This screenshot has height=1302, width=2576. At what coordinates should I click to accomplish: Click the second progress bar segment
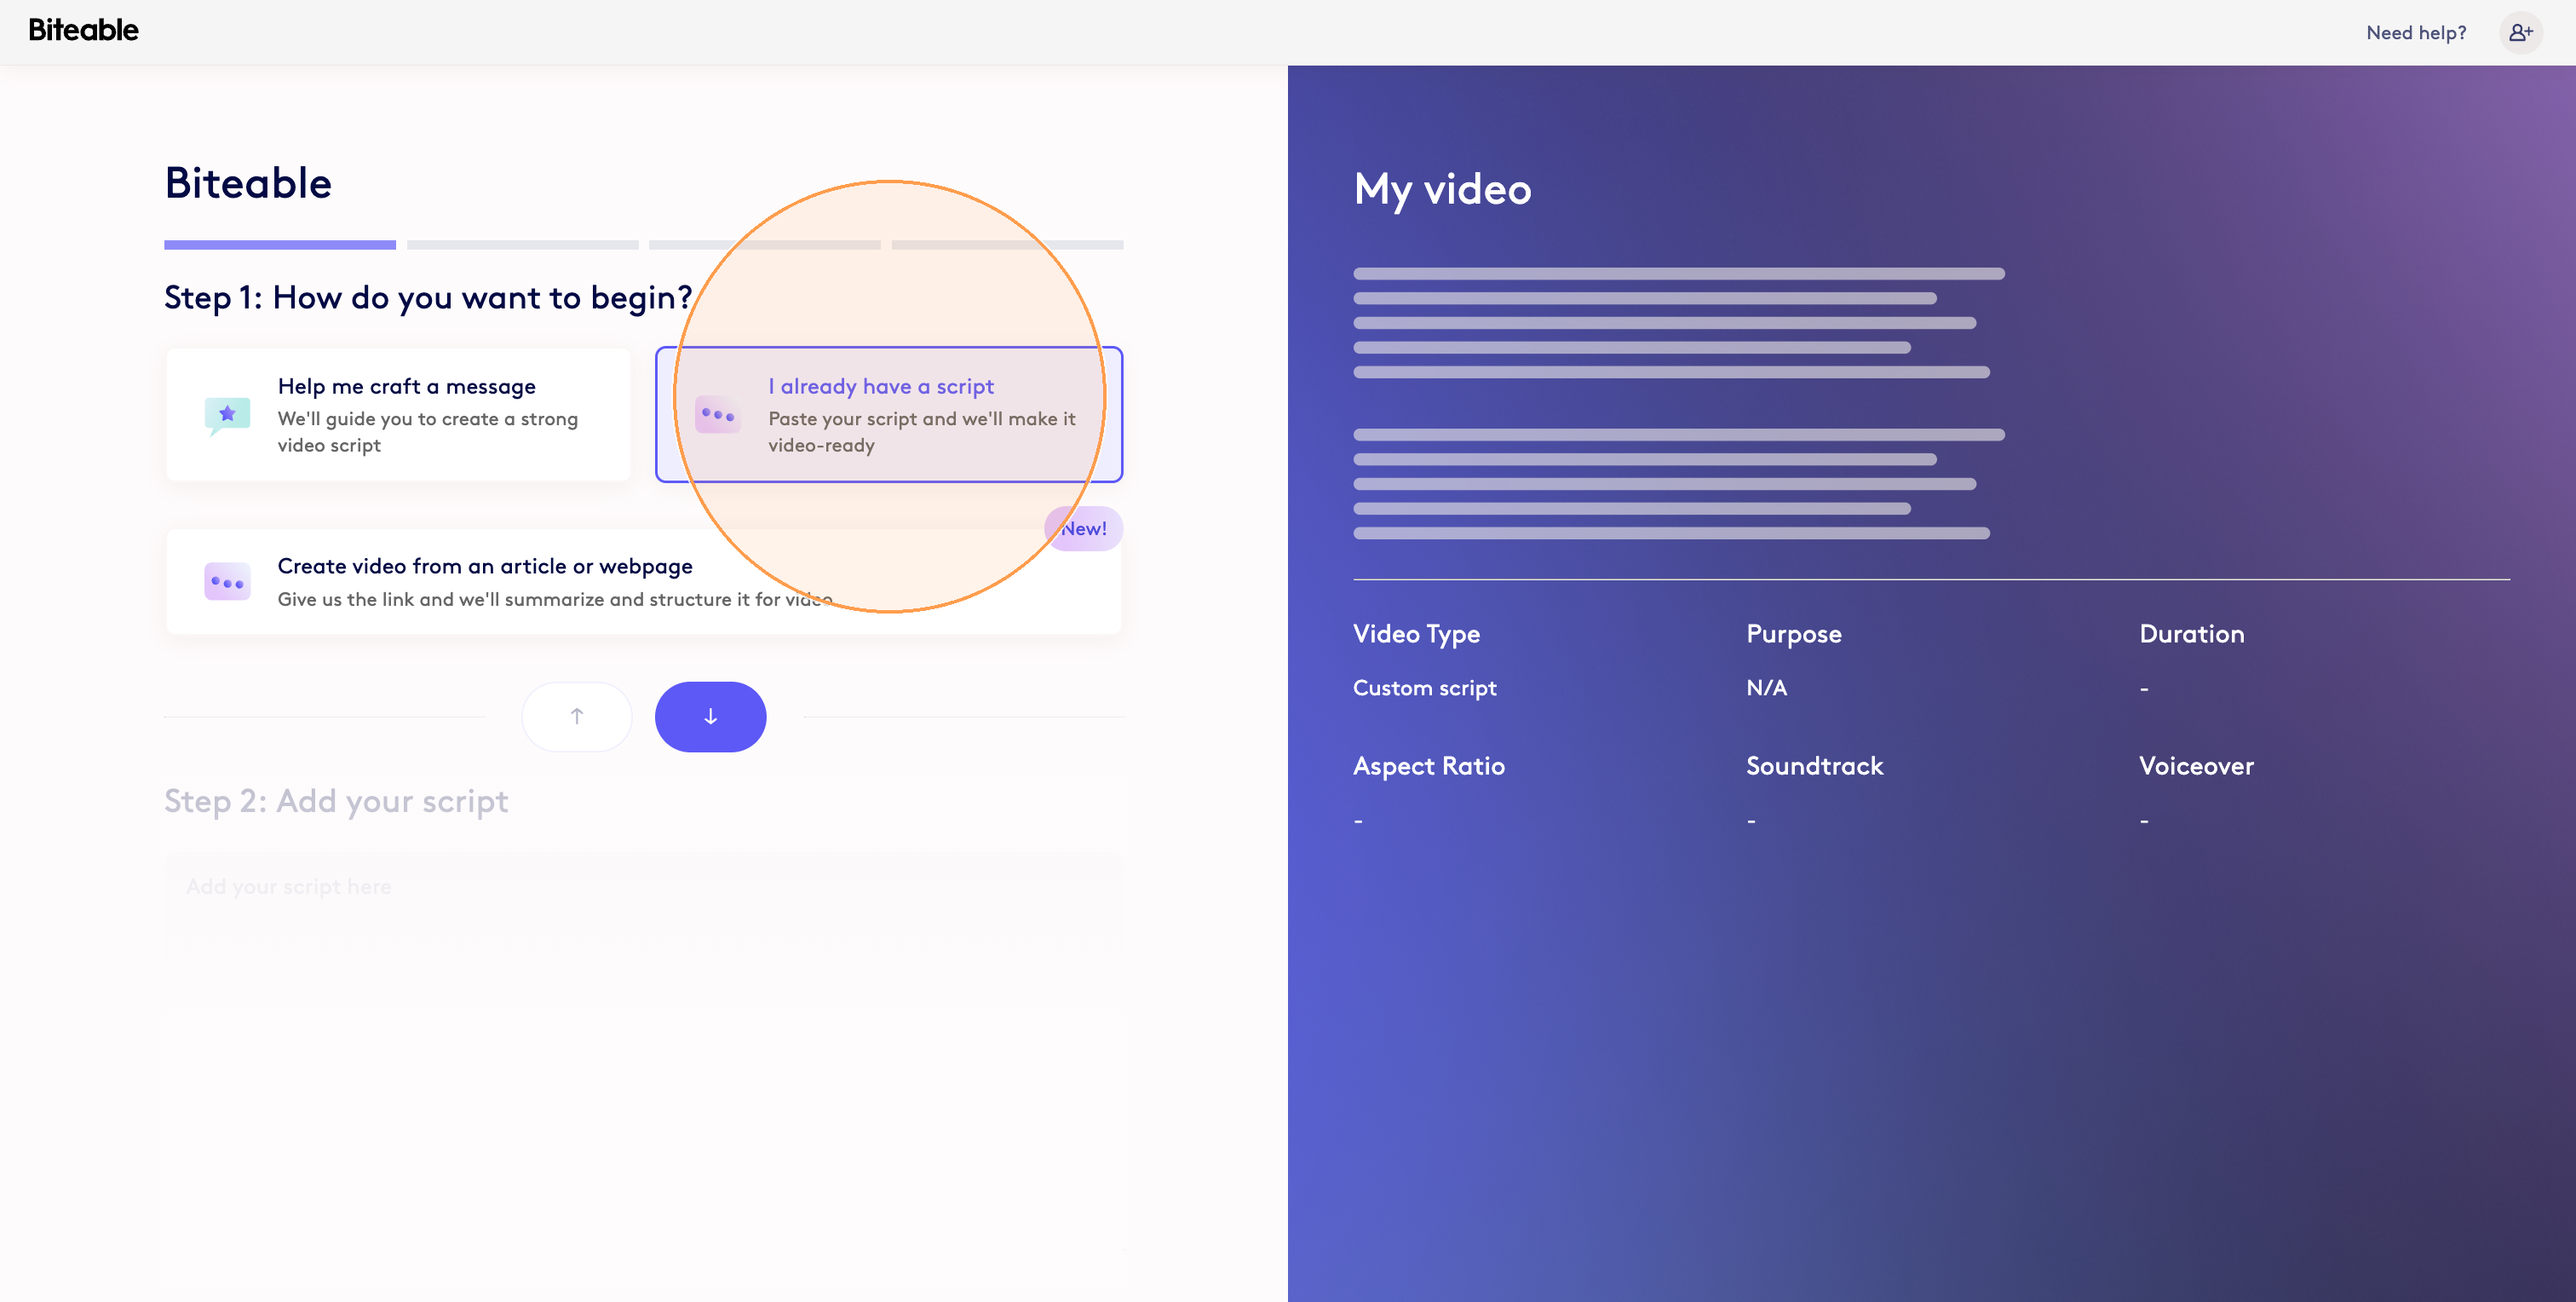point(522,244)
